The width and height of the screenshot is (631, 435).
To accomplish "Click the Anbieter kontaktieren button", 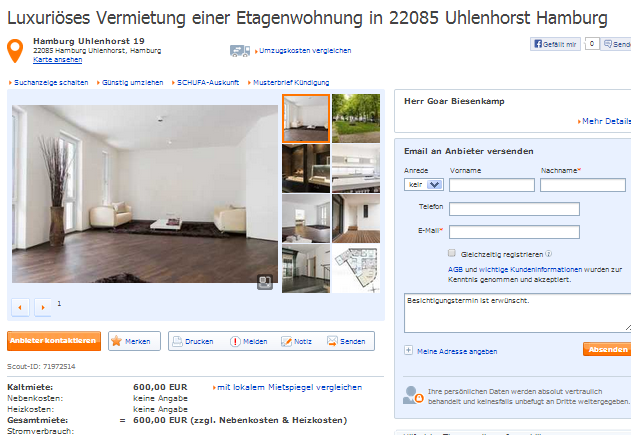I will (x=54, y=341).
